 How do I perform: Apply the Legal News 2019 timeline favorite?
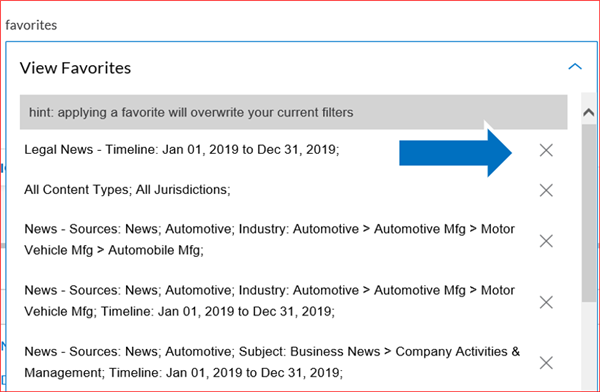pyautogui.click(x=181, y=149)
